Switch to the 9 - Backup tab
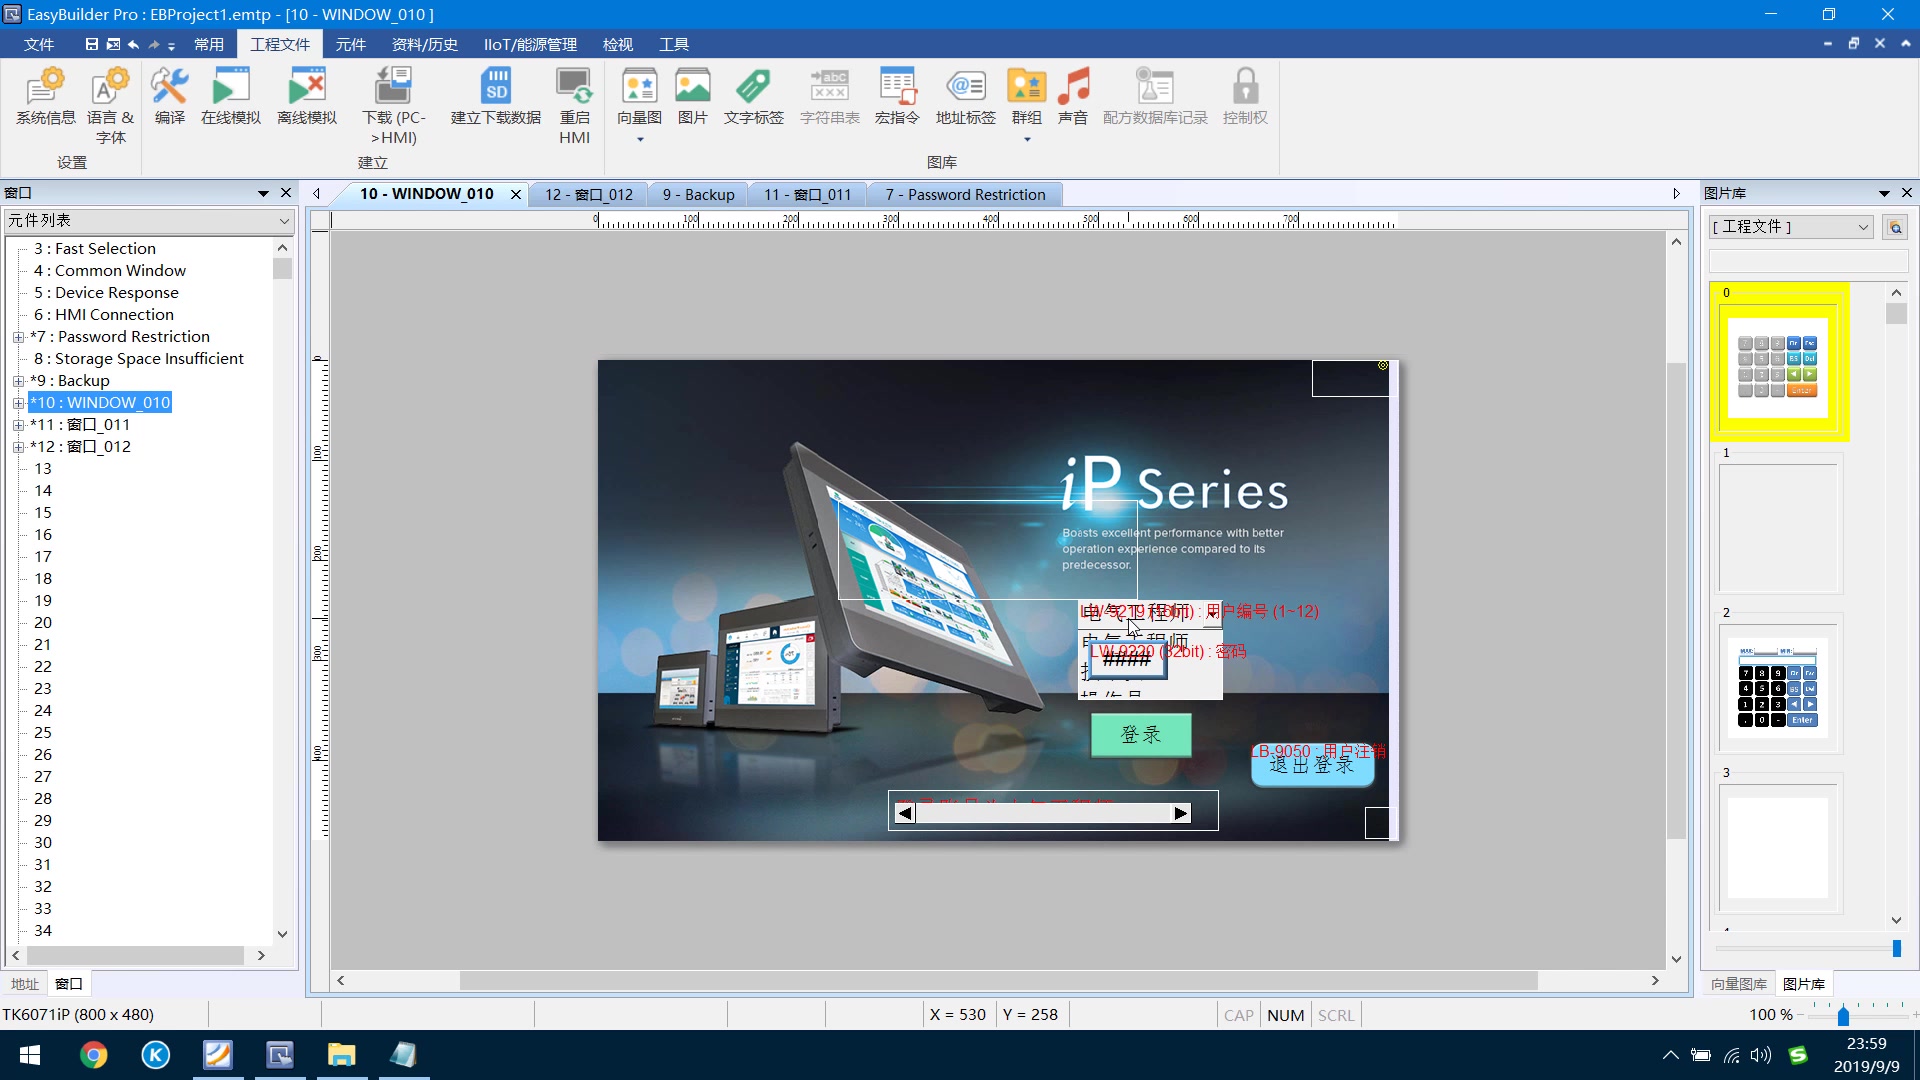The width and height of the screenshot is (1920, 1080). (698, 194)
